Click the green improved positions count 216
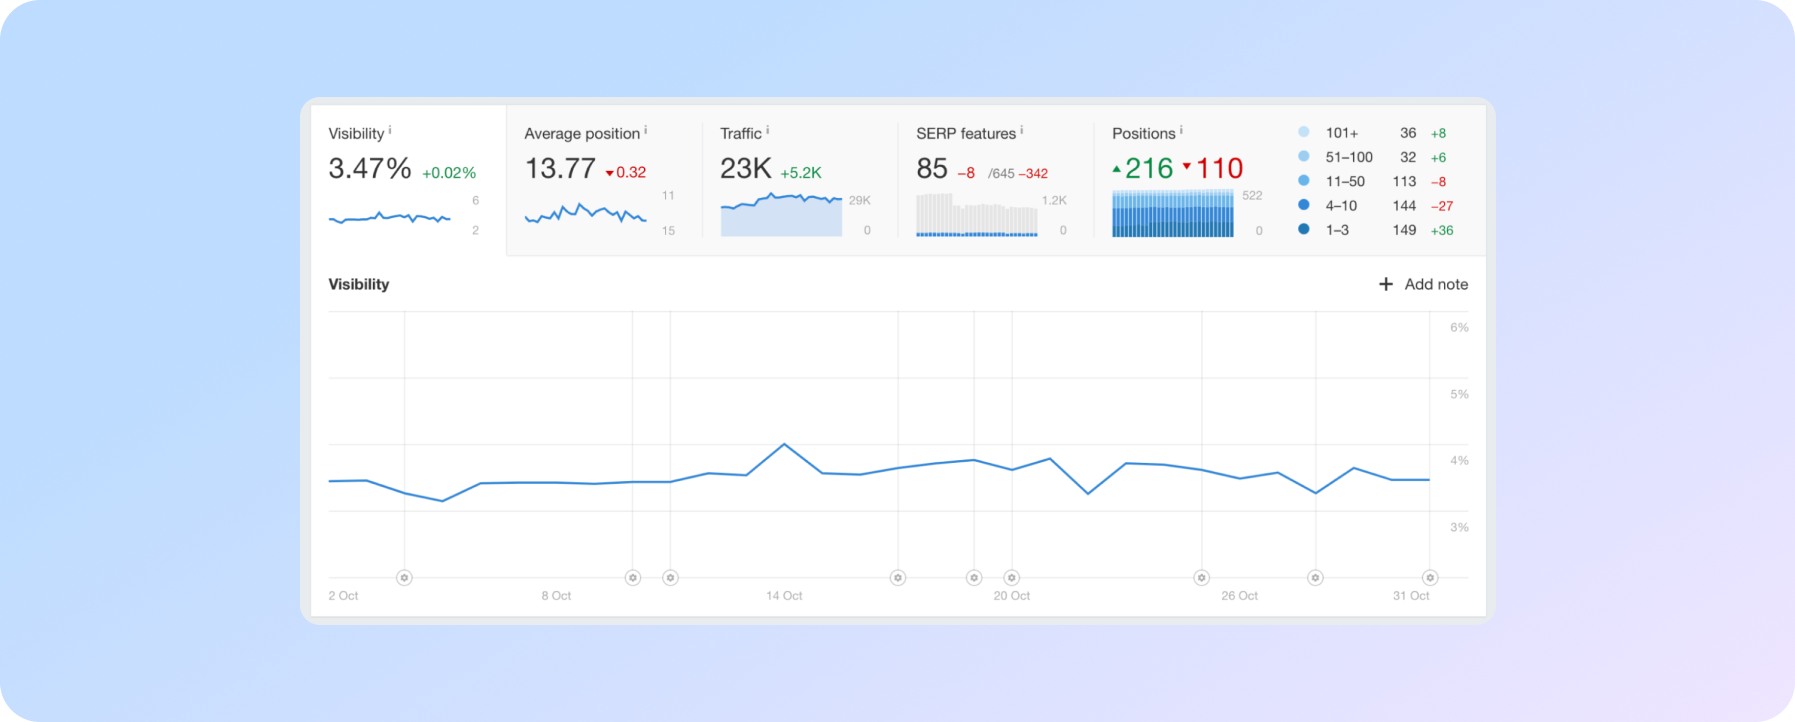Image resolution: width=1795 pixels, height=722 pixels. click(x=1149, y=169)
